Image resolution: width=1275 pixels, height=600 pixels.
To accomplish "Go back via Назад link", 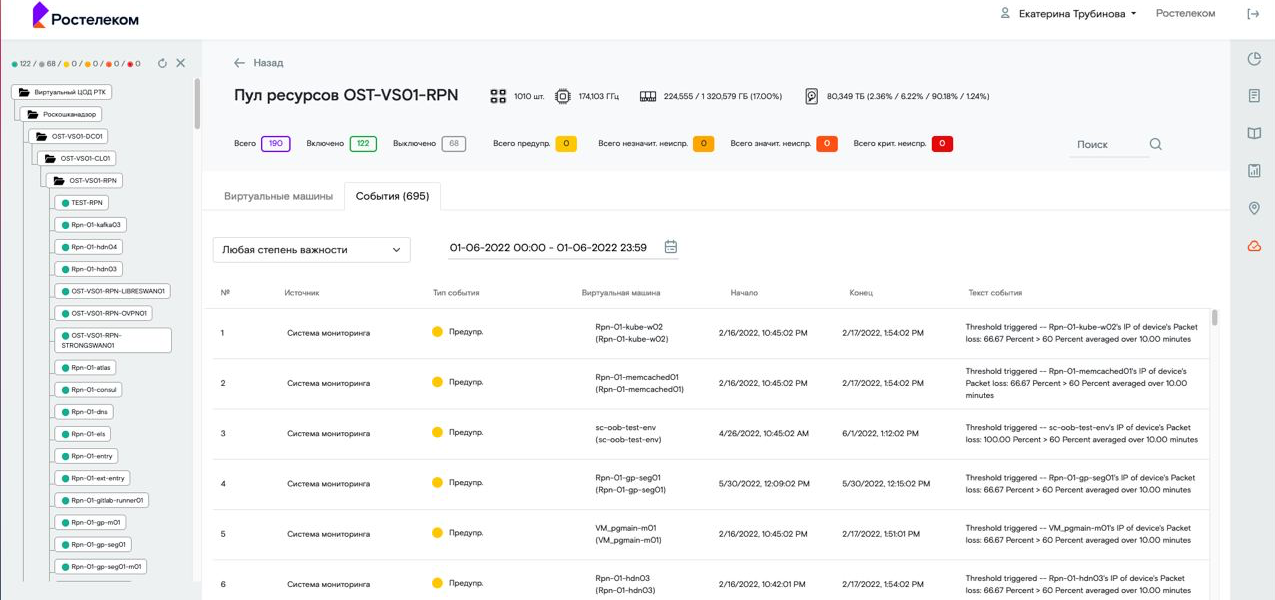I will [x=259, y=63].
